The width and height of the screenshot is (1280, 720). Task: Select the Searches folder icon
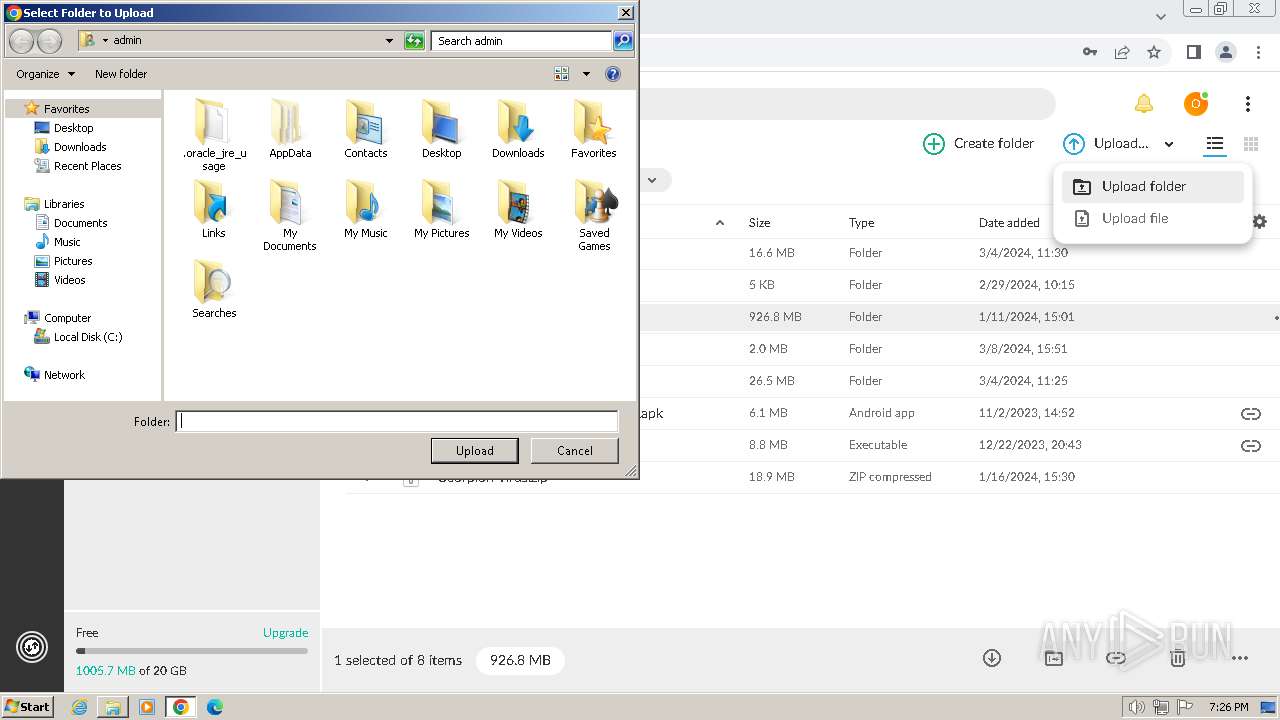tap(214, 289)
